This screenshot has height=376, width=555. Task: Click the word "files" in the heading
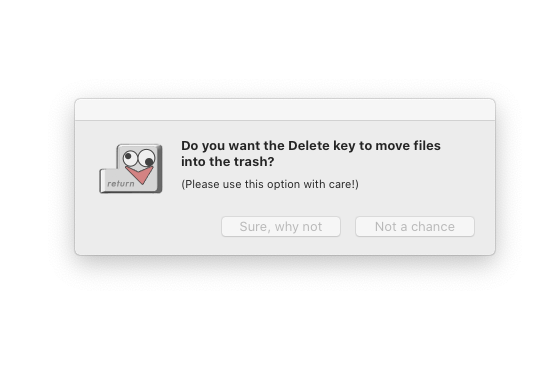[x=427, y=146]
